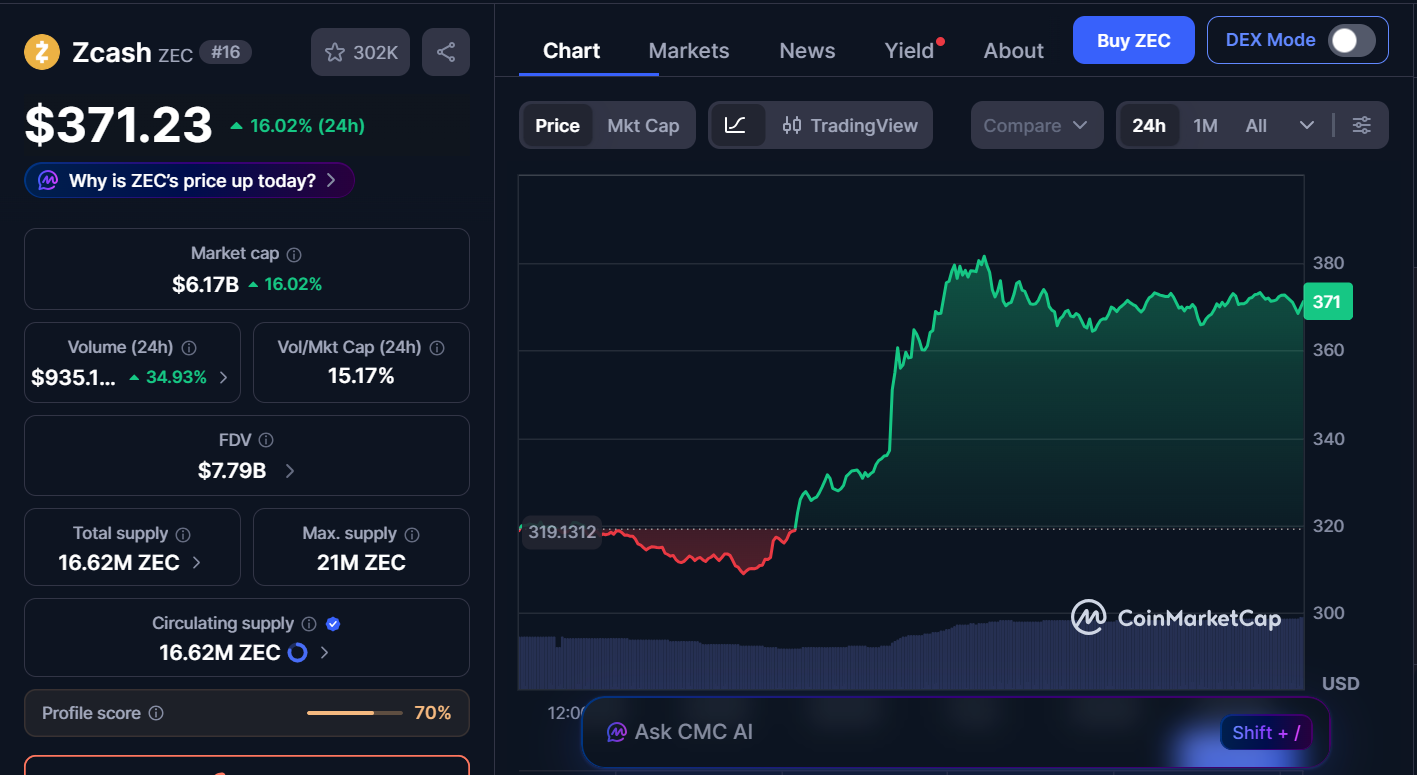Select the line chart style icon
Image resolution: width=1417 pixels, height=775 pixels.
[x=737, y=125]
